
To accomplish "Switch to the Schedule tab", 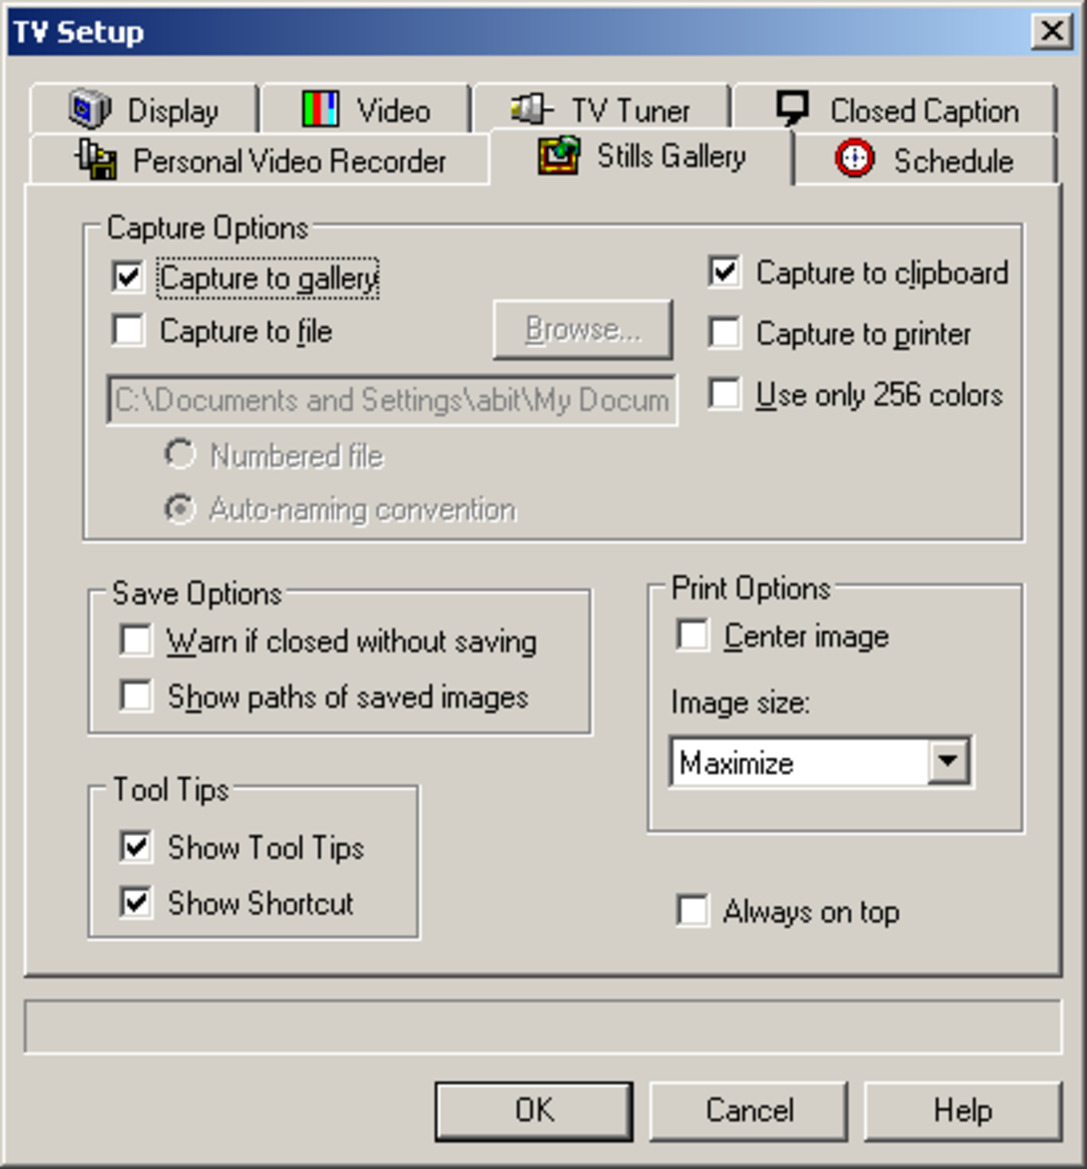I will click(x=926, y=160).
